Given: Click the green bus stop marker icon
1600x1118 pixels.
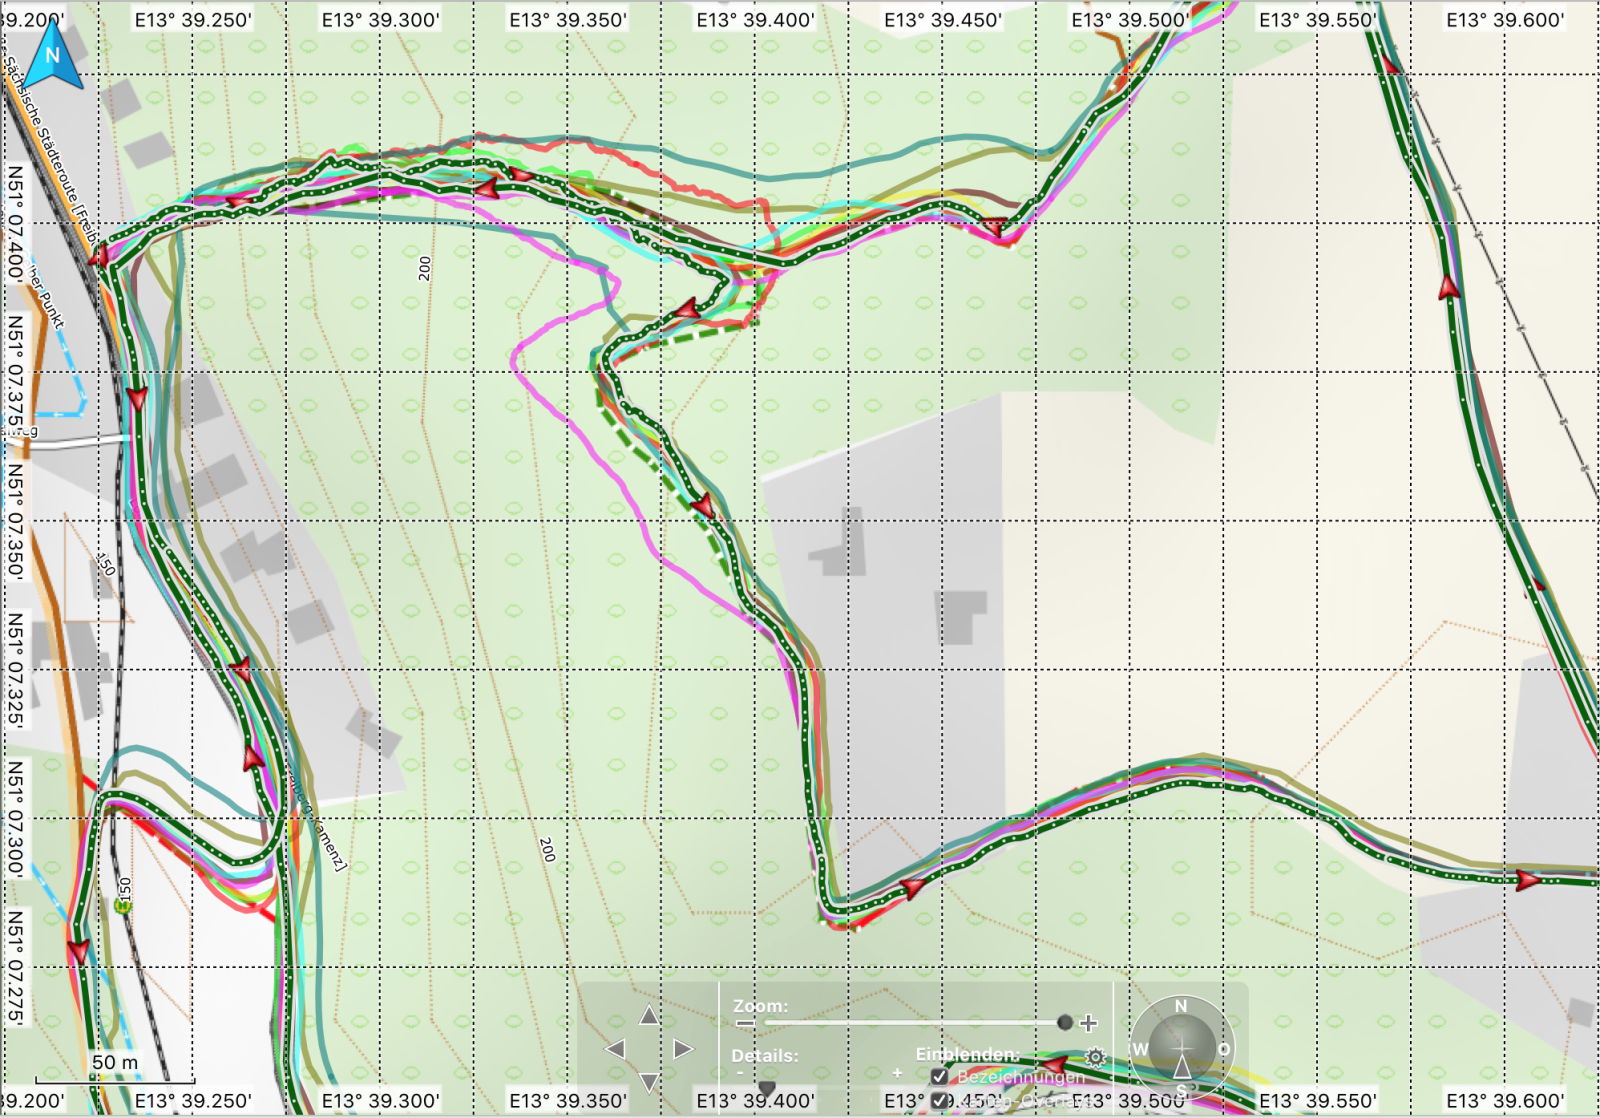Looking at the screenshot, I should tap(123, 906).
